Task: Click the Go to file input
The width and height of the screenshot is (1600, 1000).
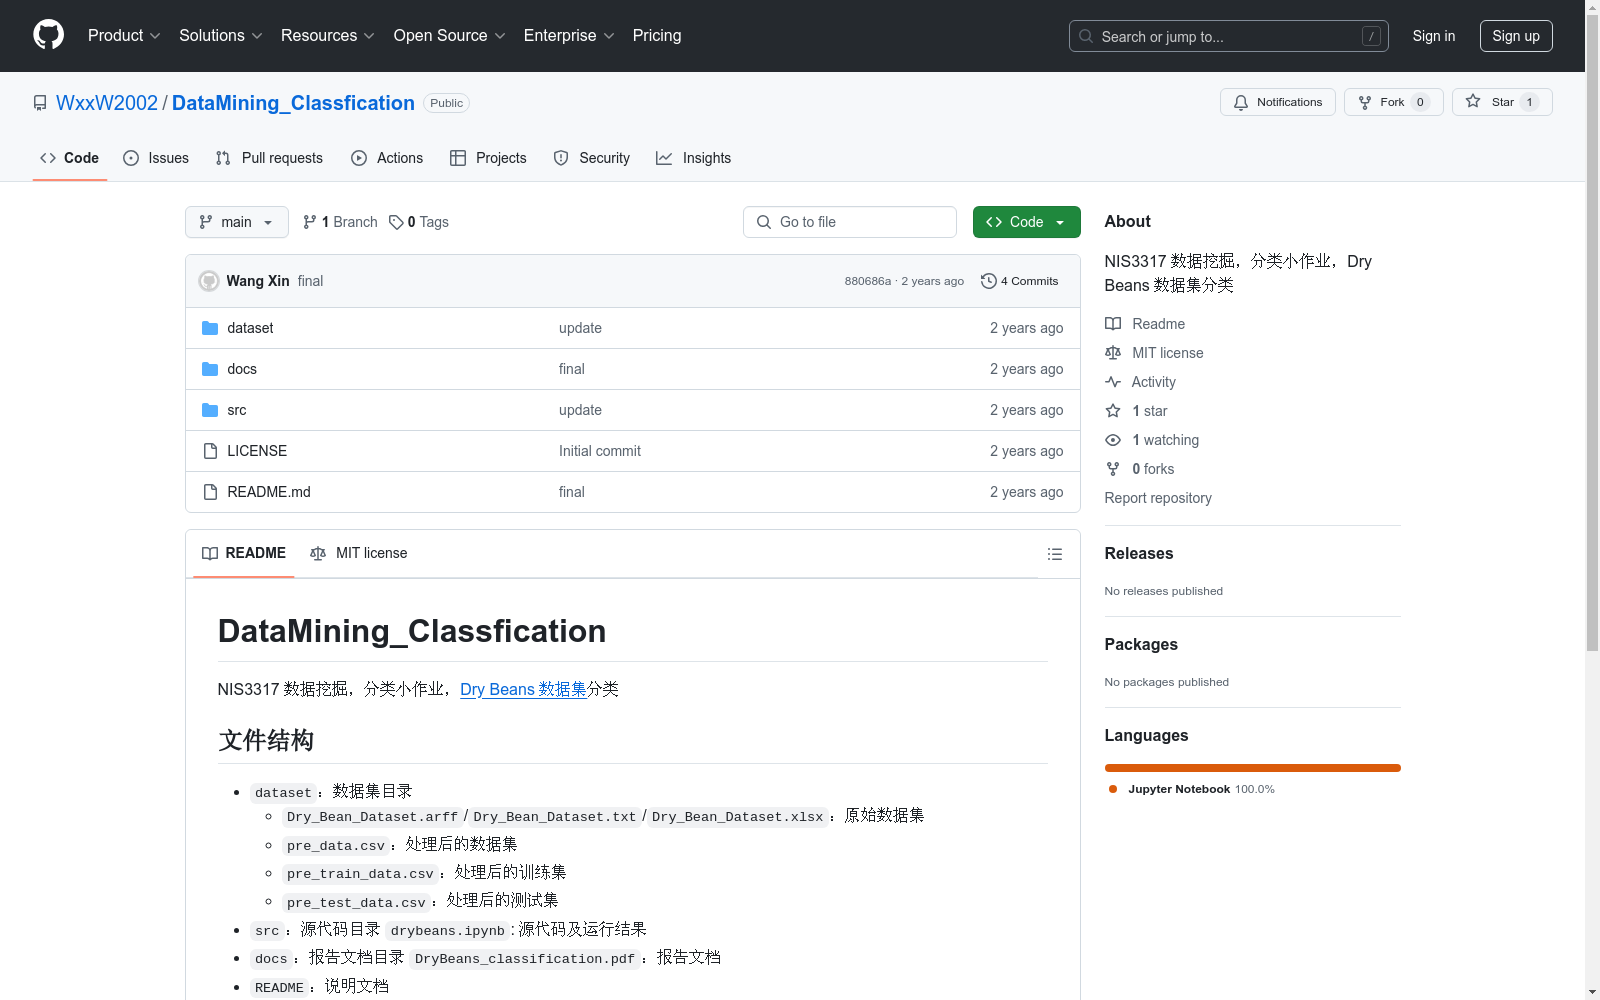Action: tap(850, 222)
